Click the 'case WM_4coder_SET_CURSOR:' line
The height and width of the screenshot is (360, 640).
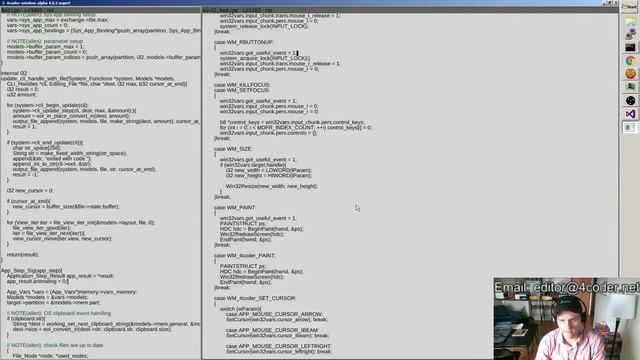255,298
